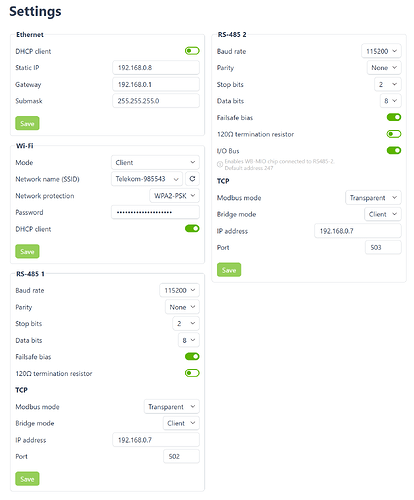Click the RS-485 1 Port field
The width and height of the screenshot is (414, 500).
click(x=181, y=456)
